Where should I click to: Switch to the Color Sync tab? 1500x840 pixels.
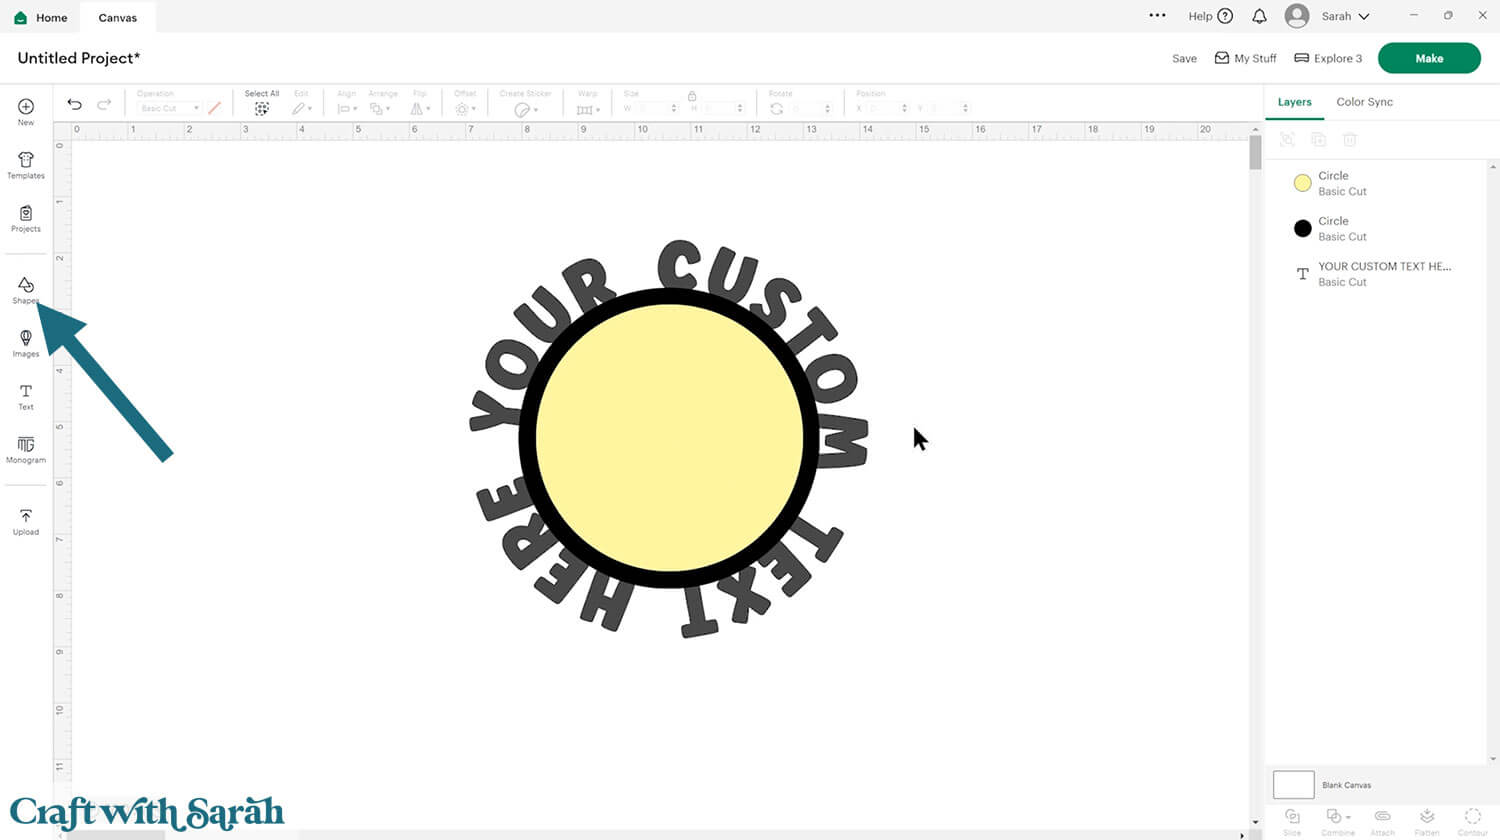click(x=1364, y=102)
